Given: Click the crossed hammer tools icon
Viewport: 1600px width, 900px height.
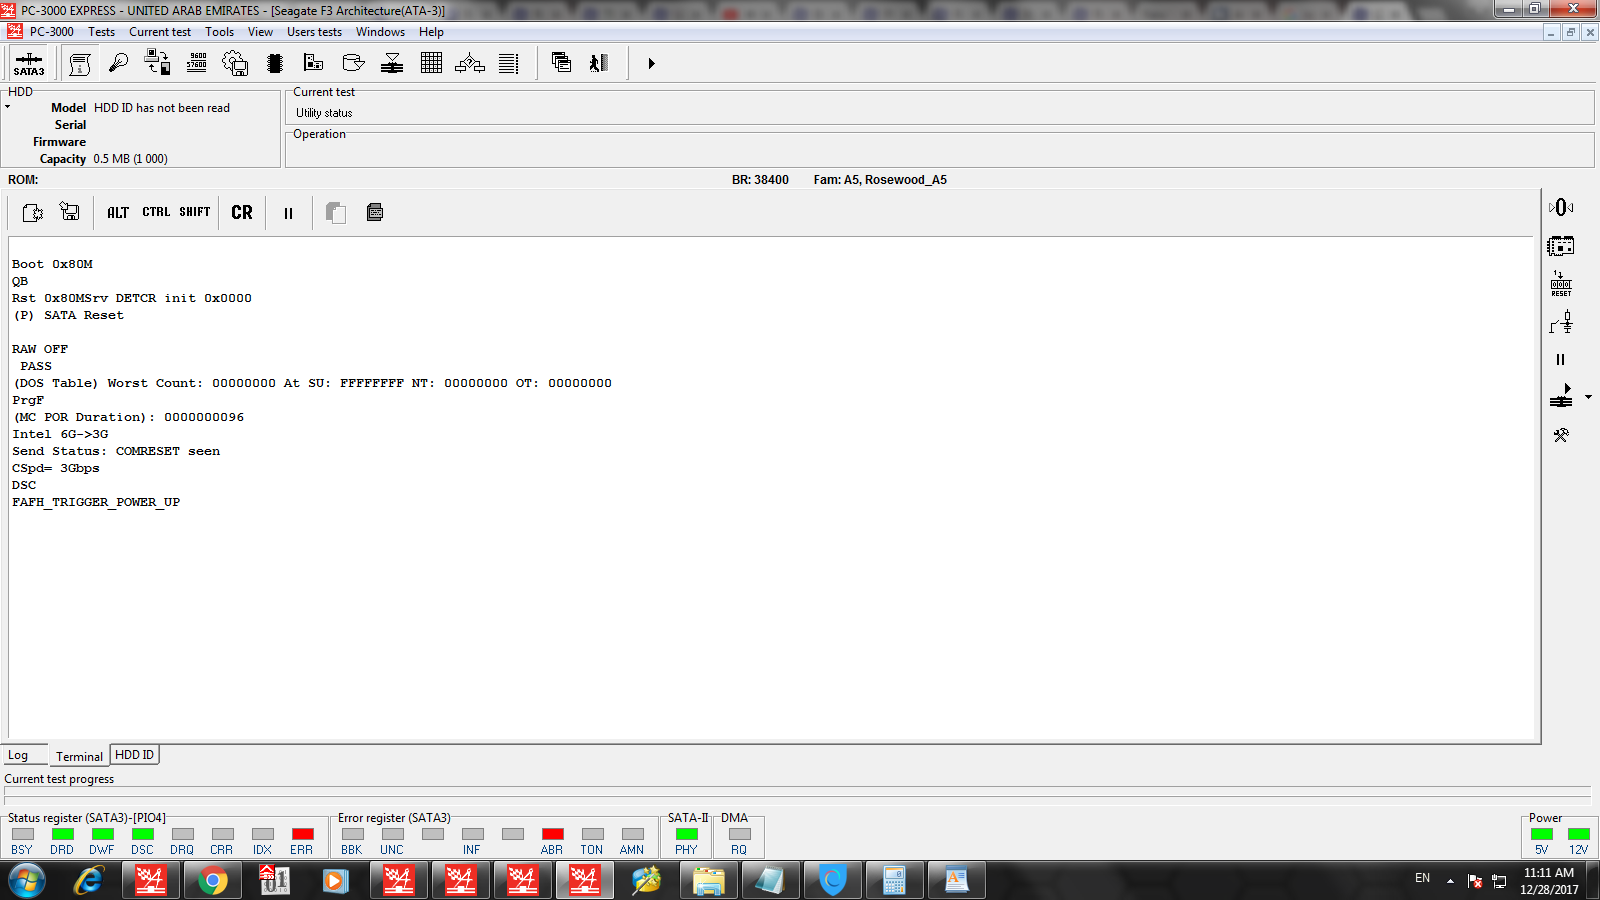Looking at the screenshot, I should pyautogui.click(x=1561, y=435).
